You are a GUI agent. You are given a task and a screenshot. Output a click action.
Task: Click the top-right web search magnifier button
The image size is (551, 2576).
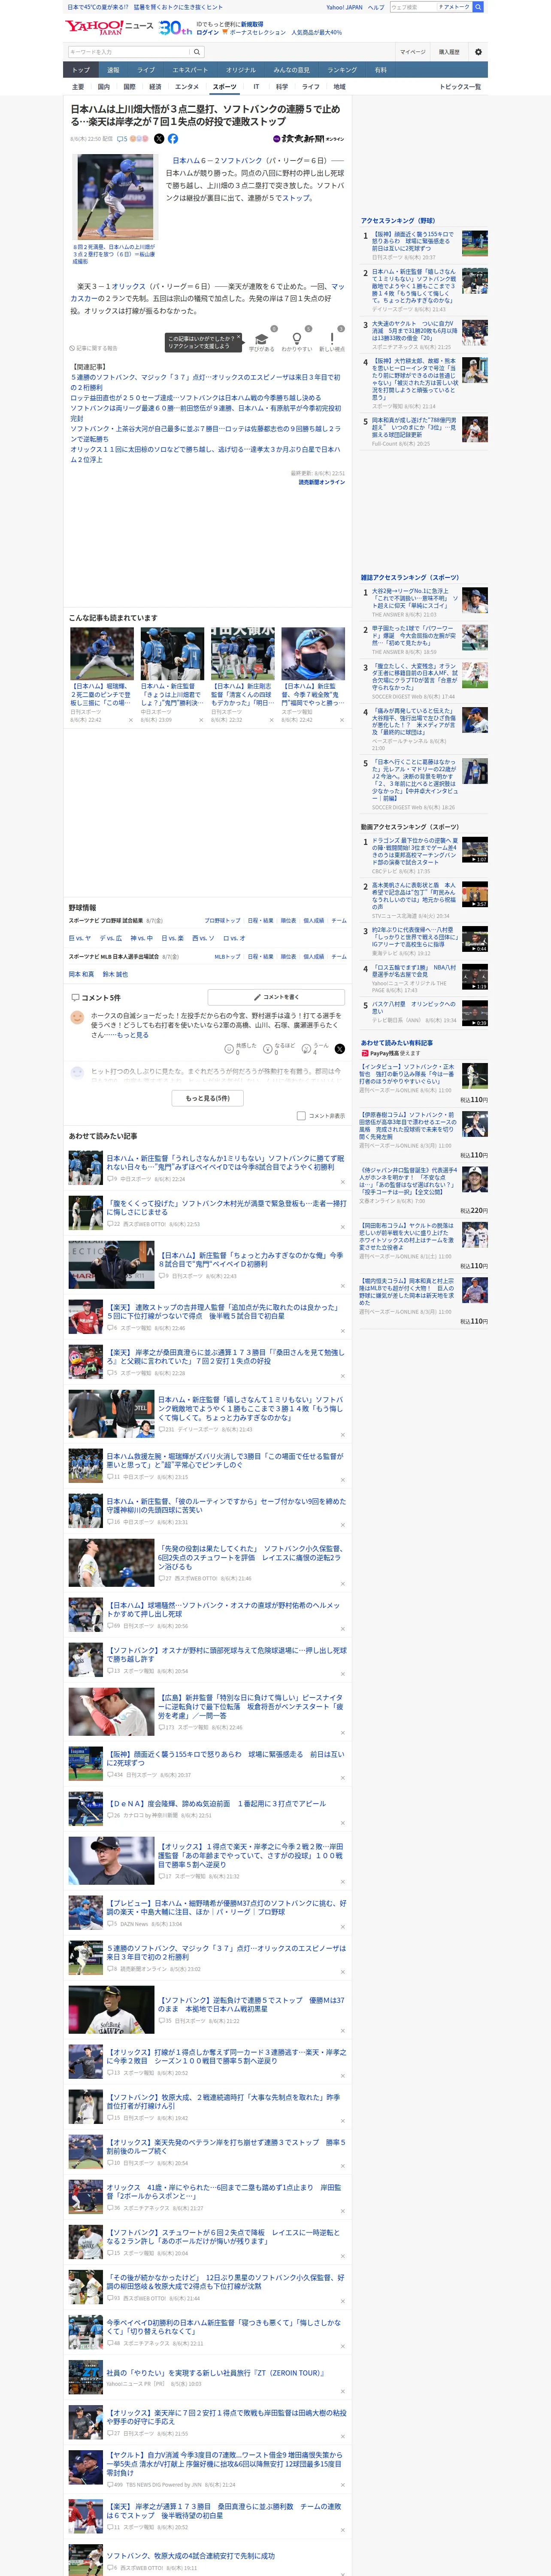click(478, 7)
